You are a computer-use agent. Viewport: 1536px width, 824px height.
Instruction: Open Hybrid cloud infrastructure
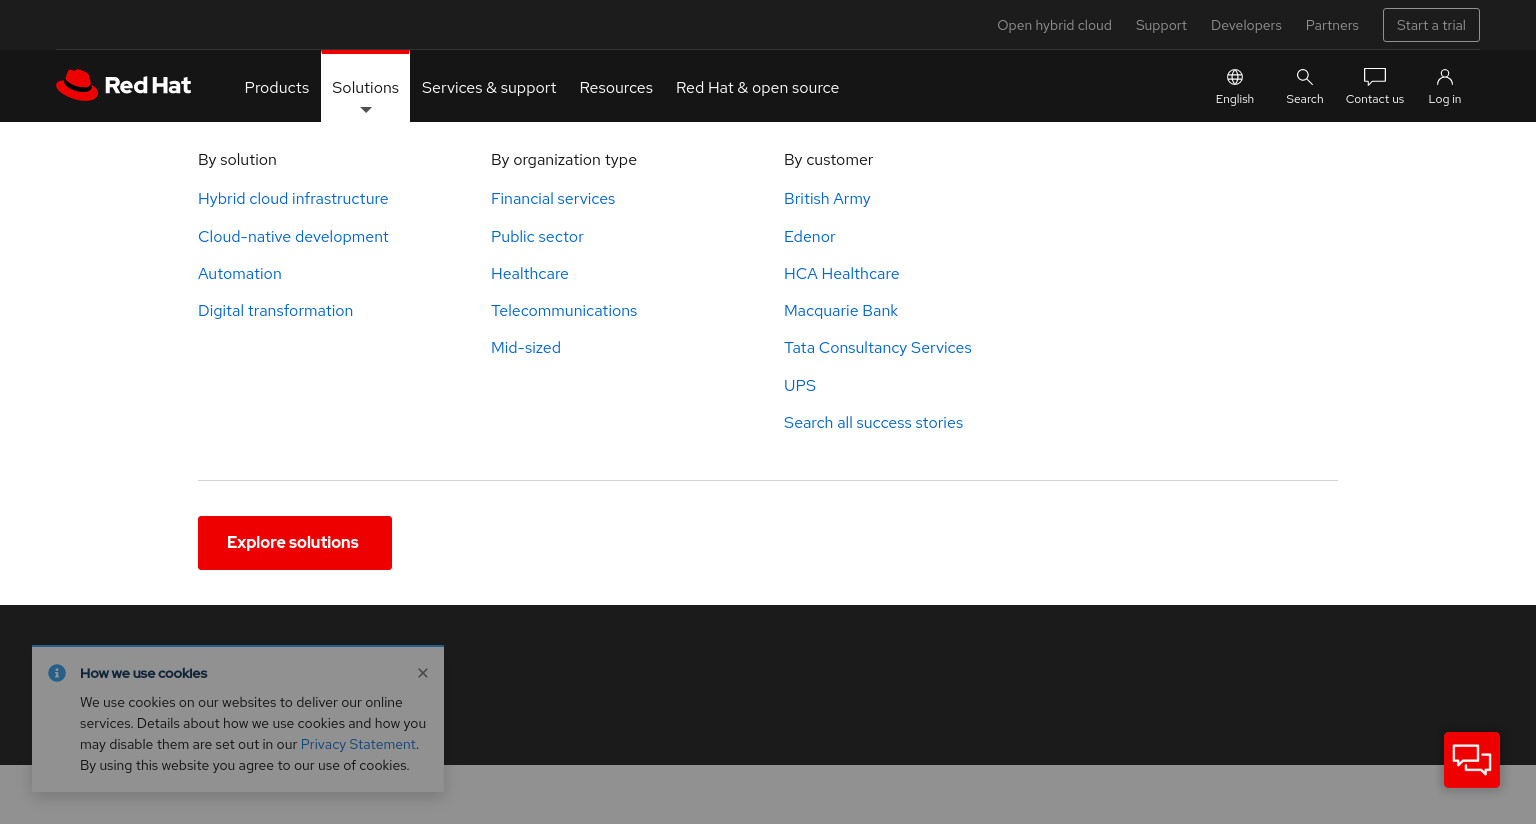[x=293, y=199]
